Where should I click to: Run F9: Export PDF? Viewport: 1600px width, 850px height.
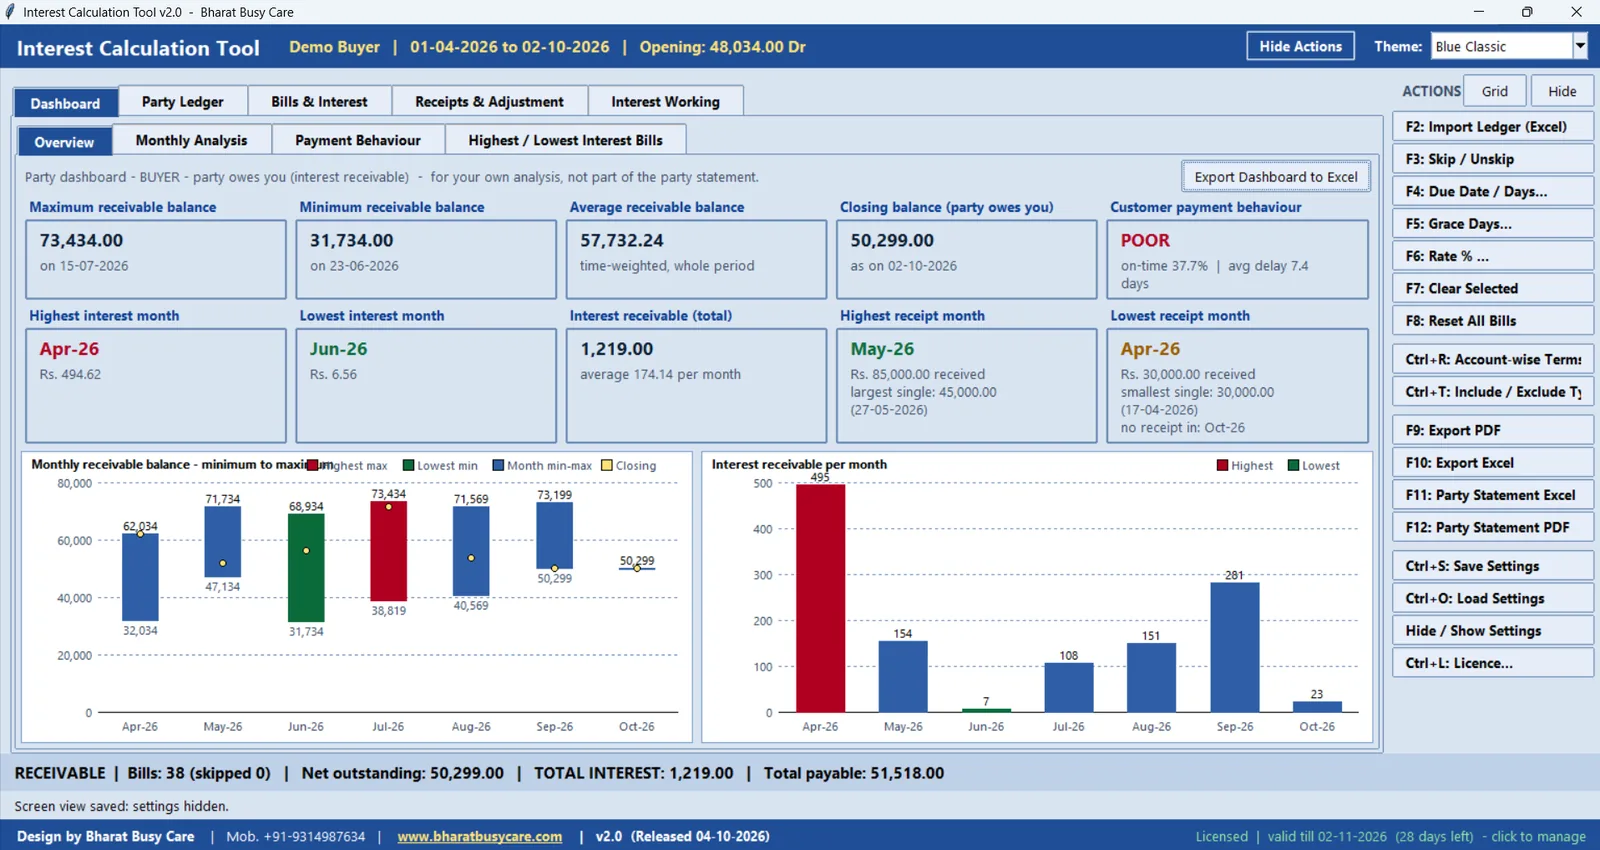1493,430
